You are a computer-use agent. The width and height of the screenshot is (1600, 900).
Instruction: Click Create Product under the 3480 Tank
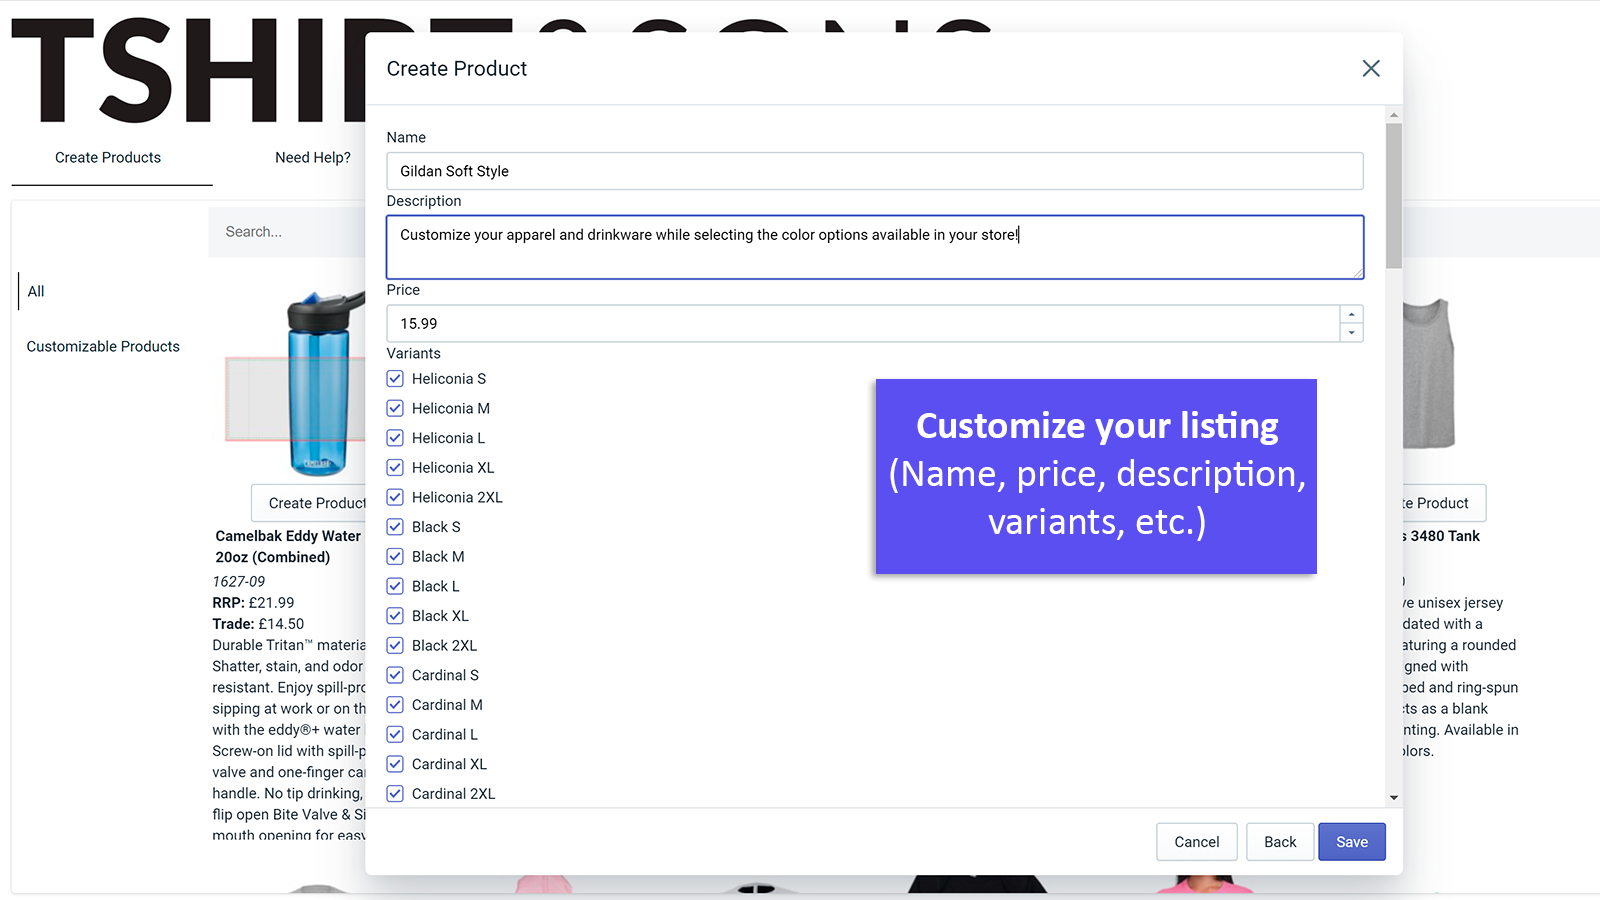(1444, 503)
